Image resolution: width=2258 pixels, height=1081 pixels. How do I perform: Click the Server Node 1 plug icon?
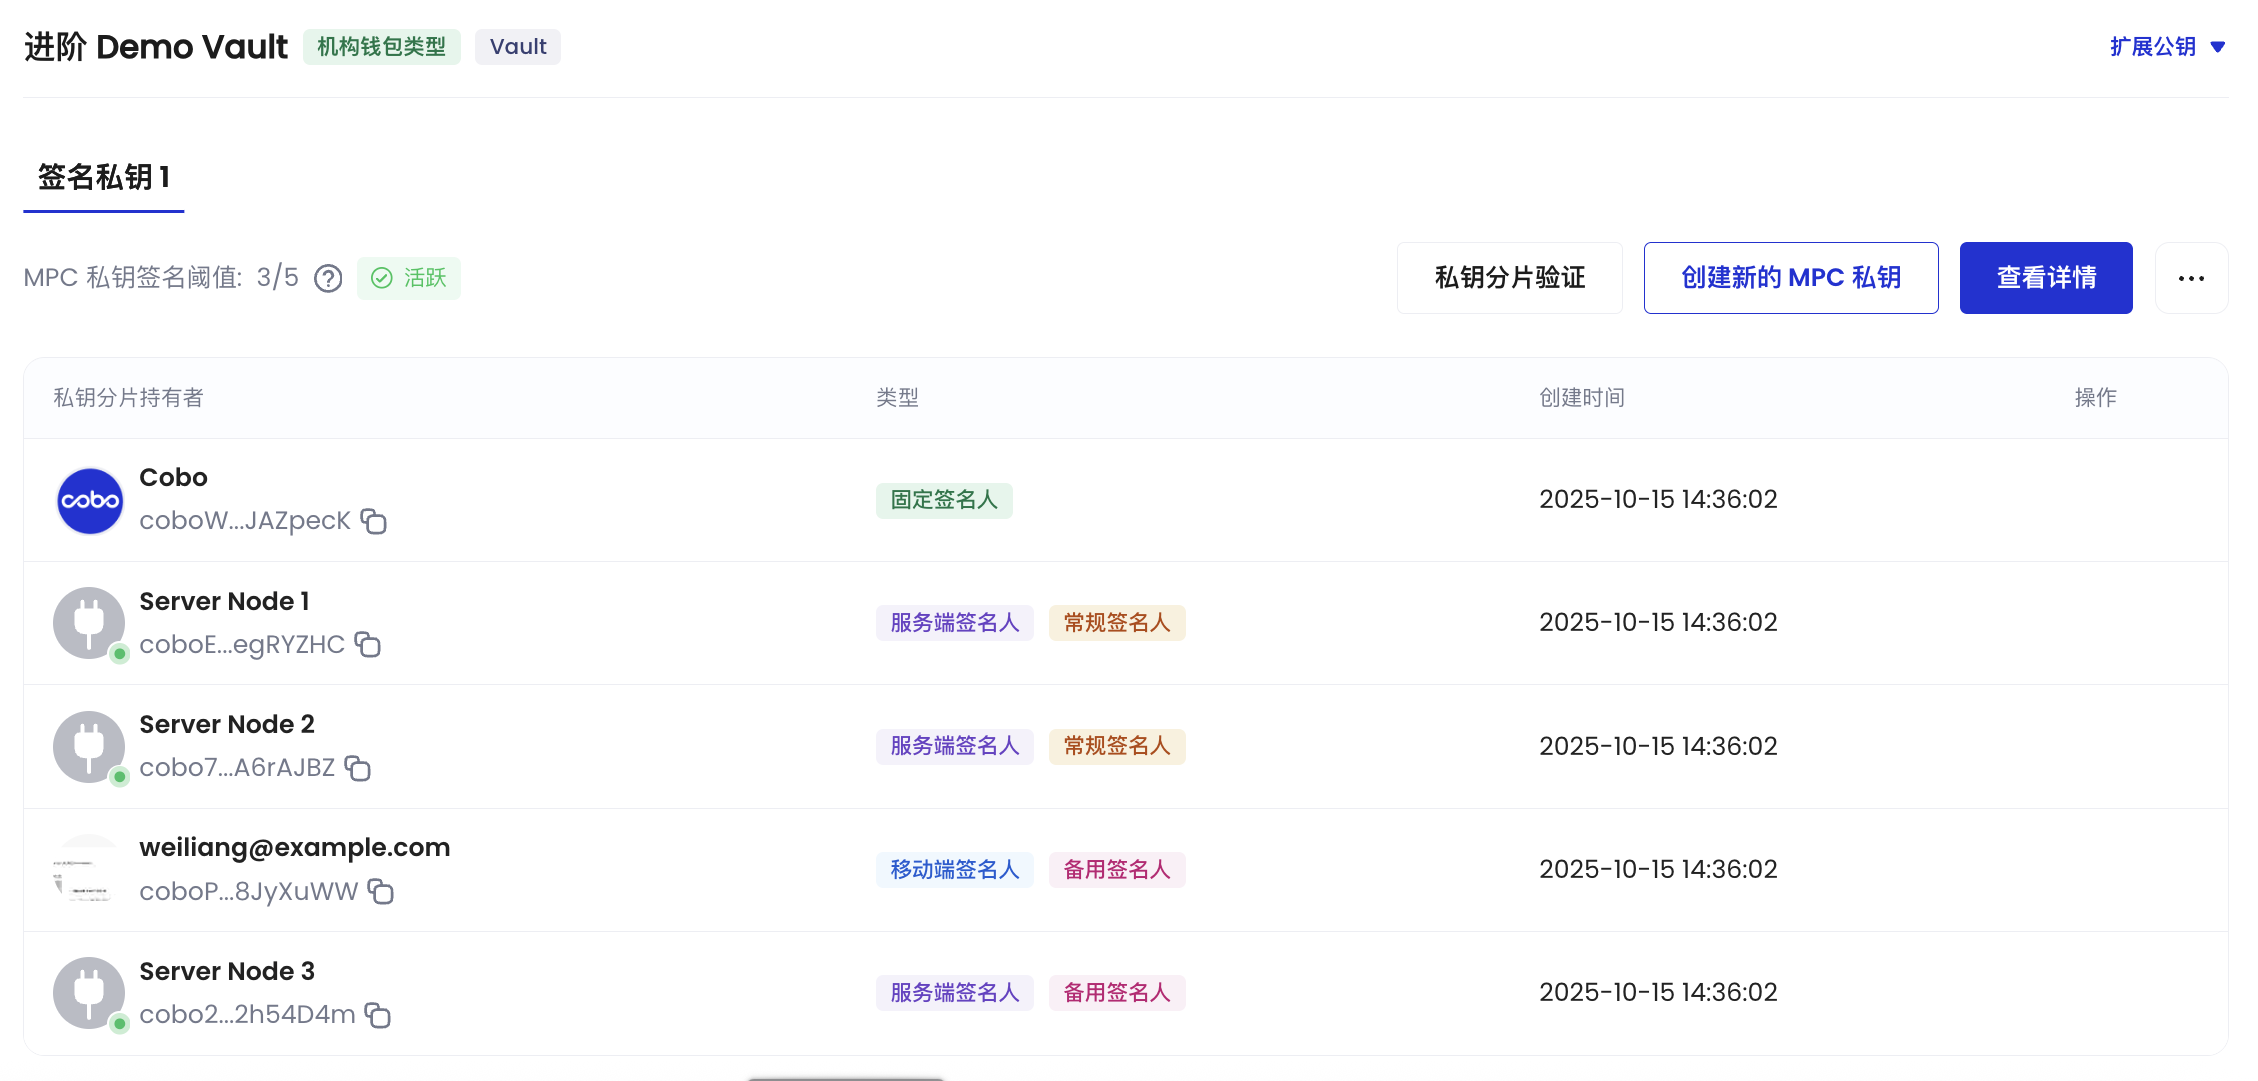pyautogui.click(x=89, y=623)
